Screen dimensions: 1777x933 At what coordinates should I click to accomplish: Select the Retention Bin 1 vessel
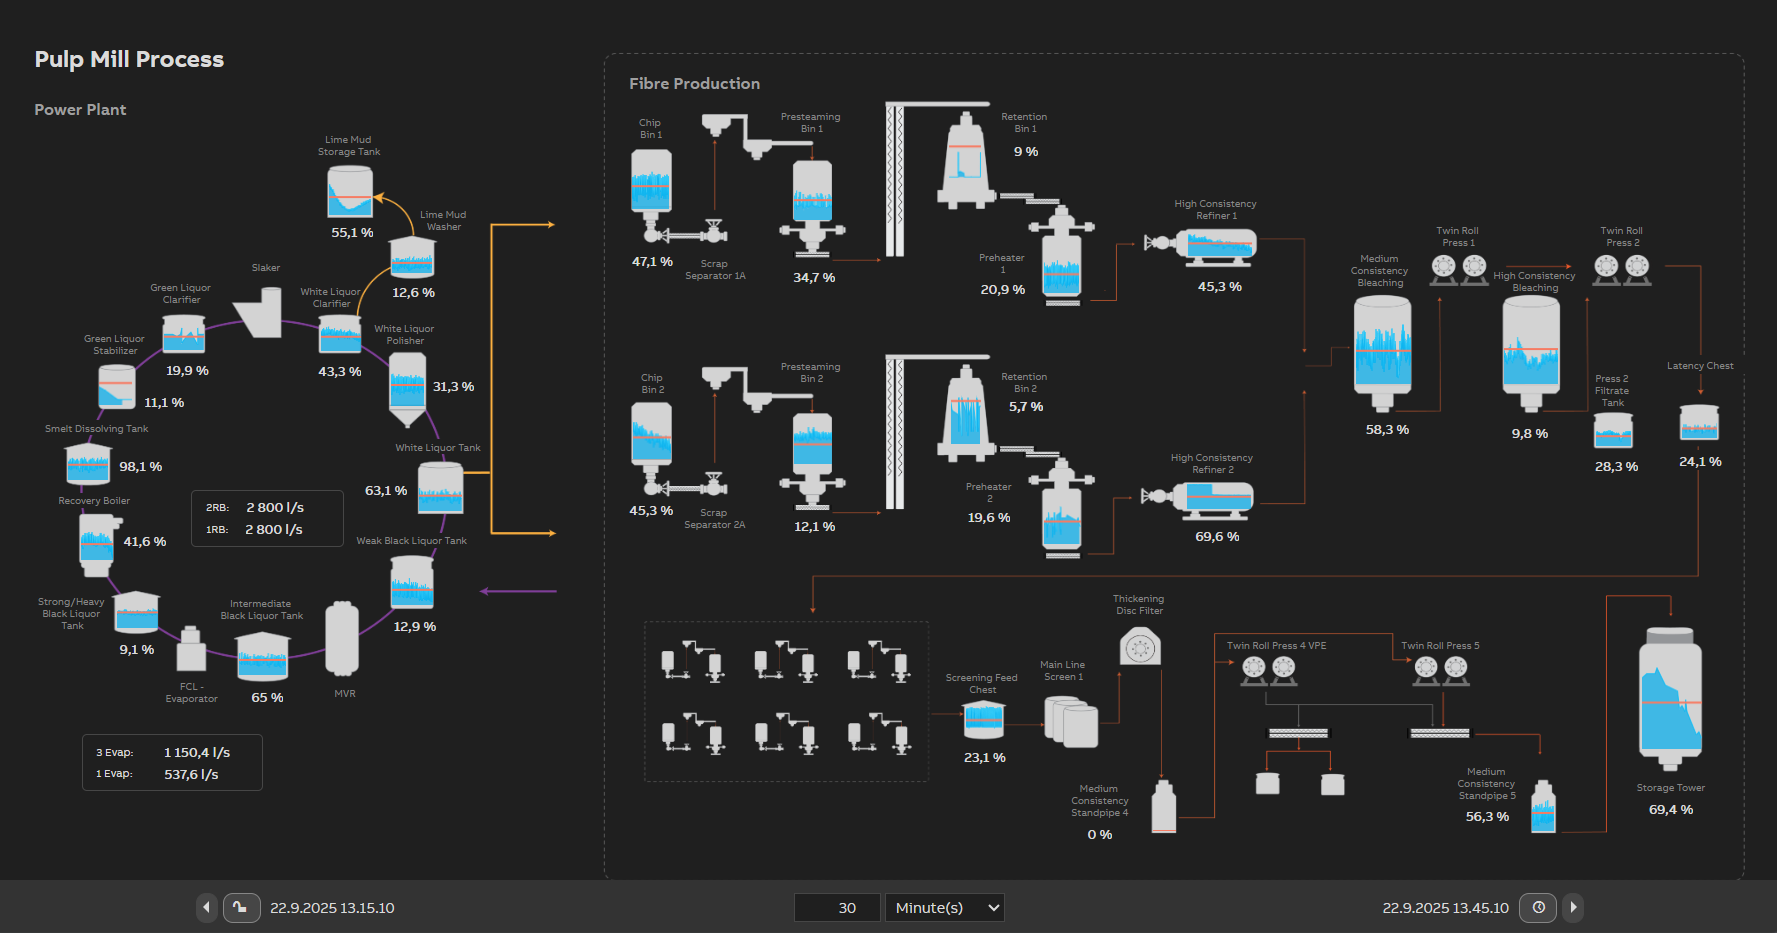click(x=966, y=161)
